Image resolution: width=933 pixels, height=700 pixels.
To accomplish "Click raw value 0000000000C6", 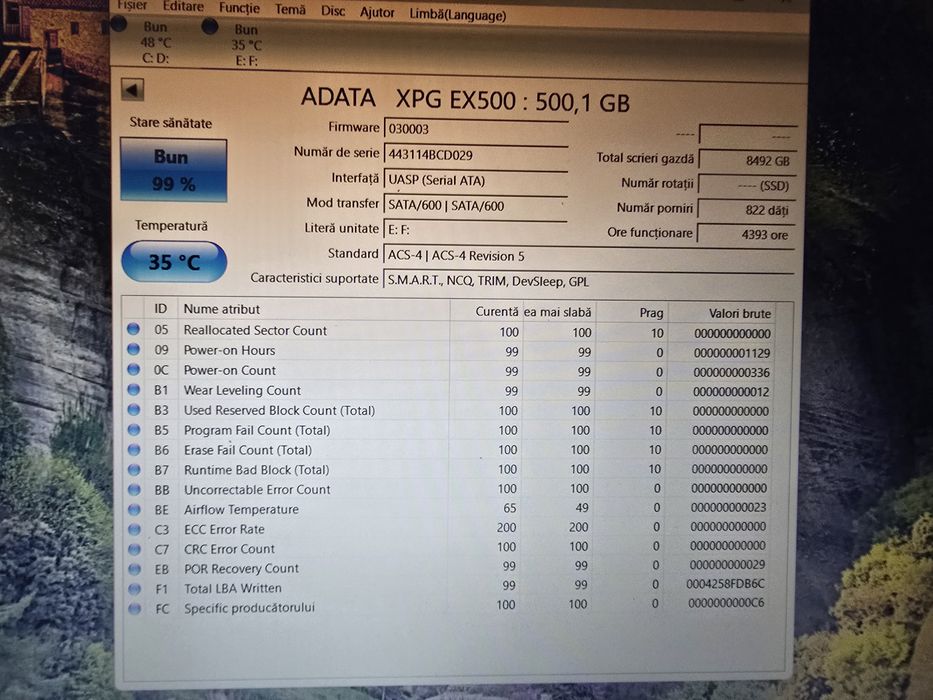I will (x=726, y=603).
